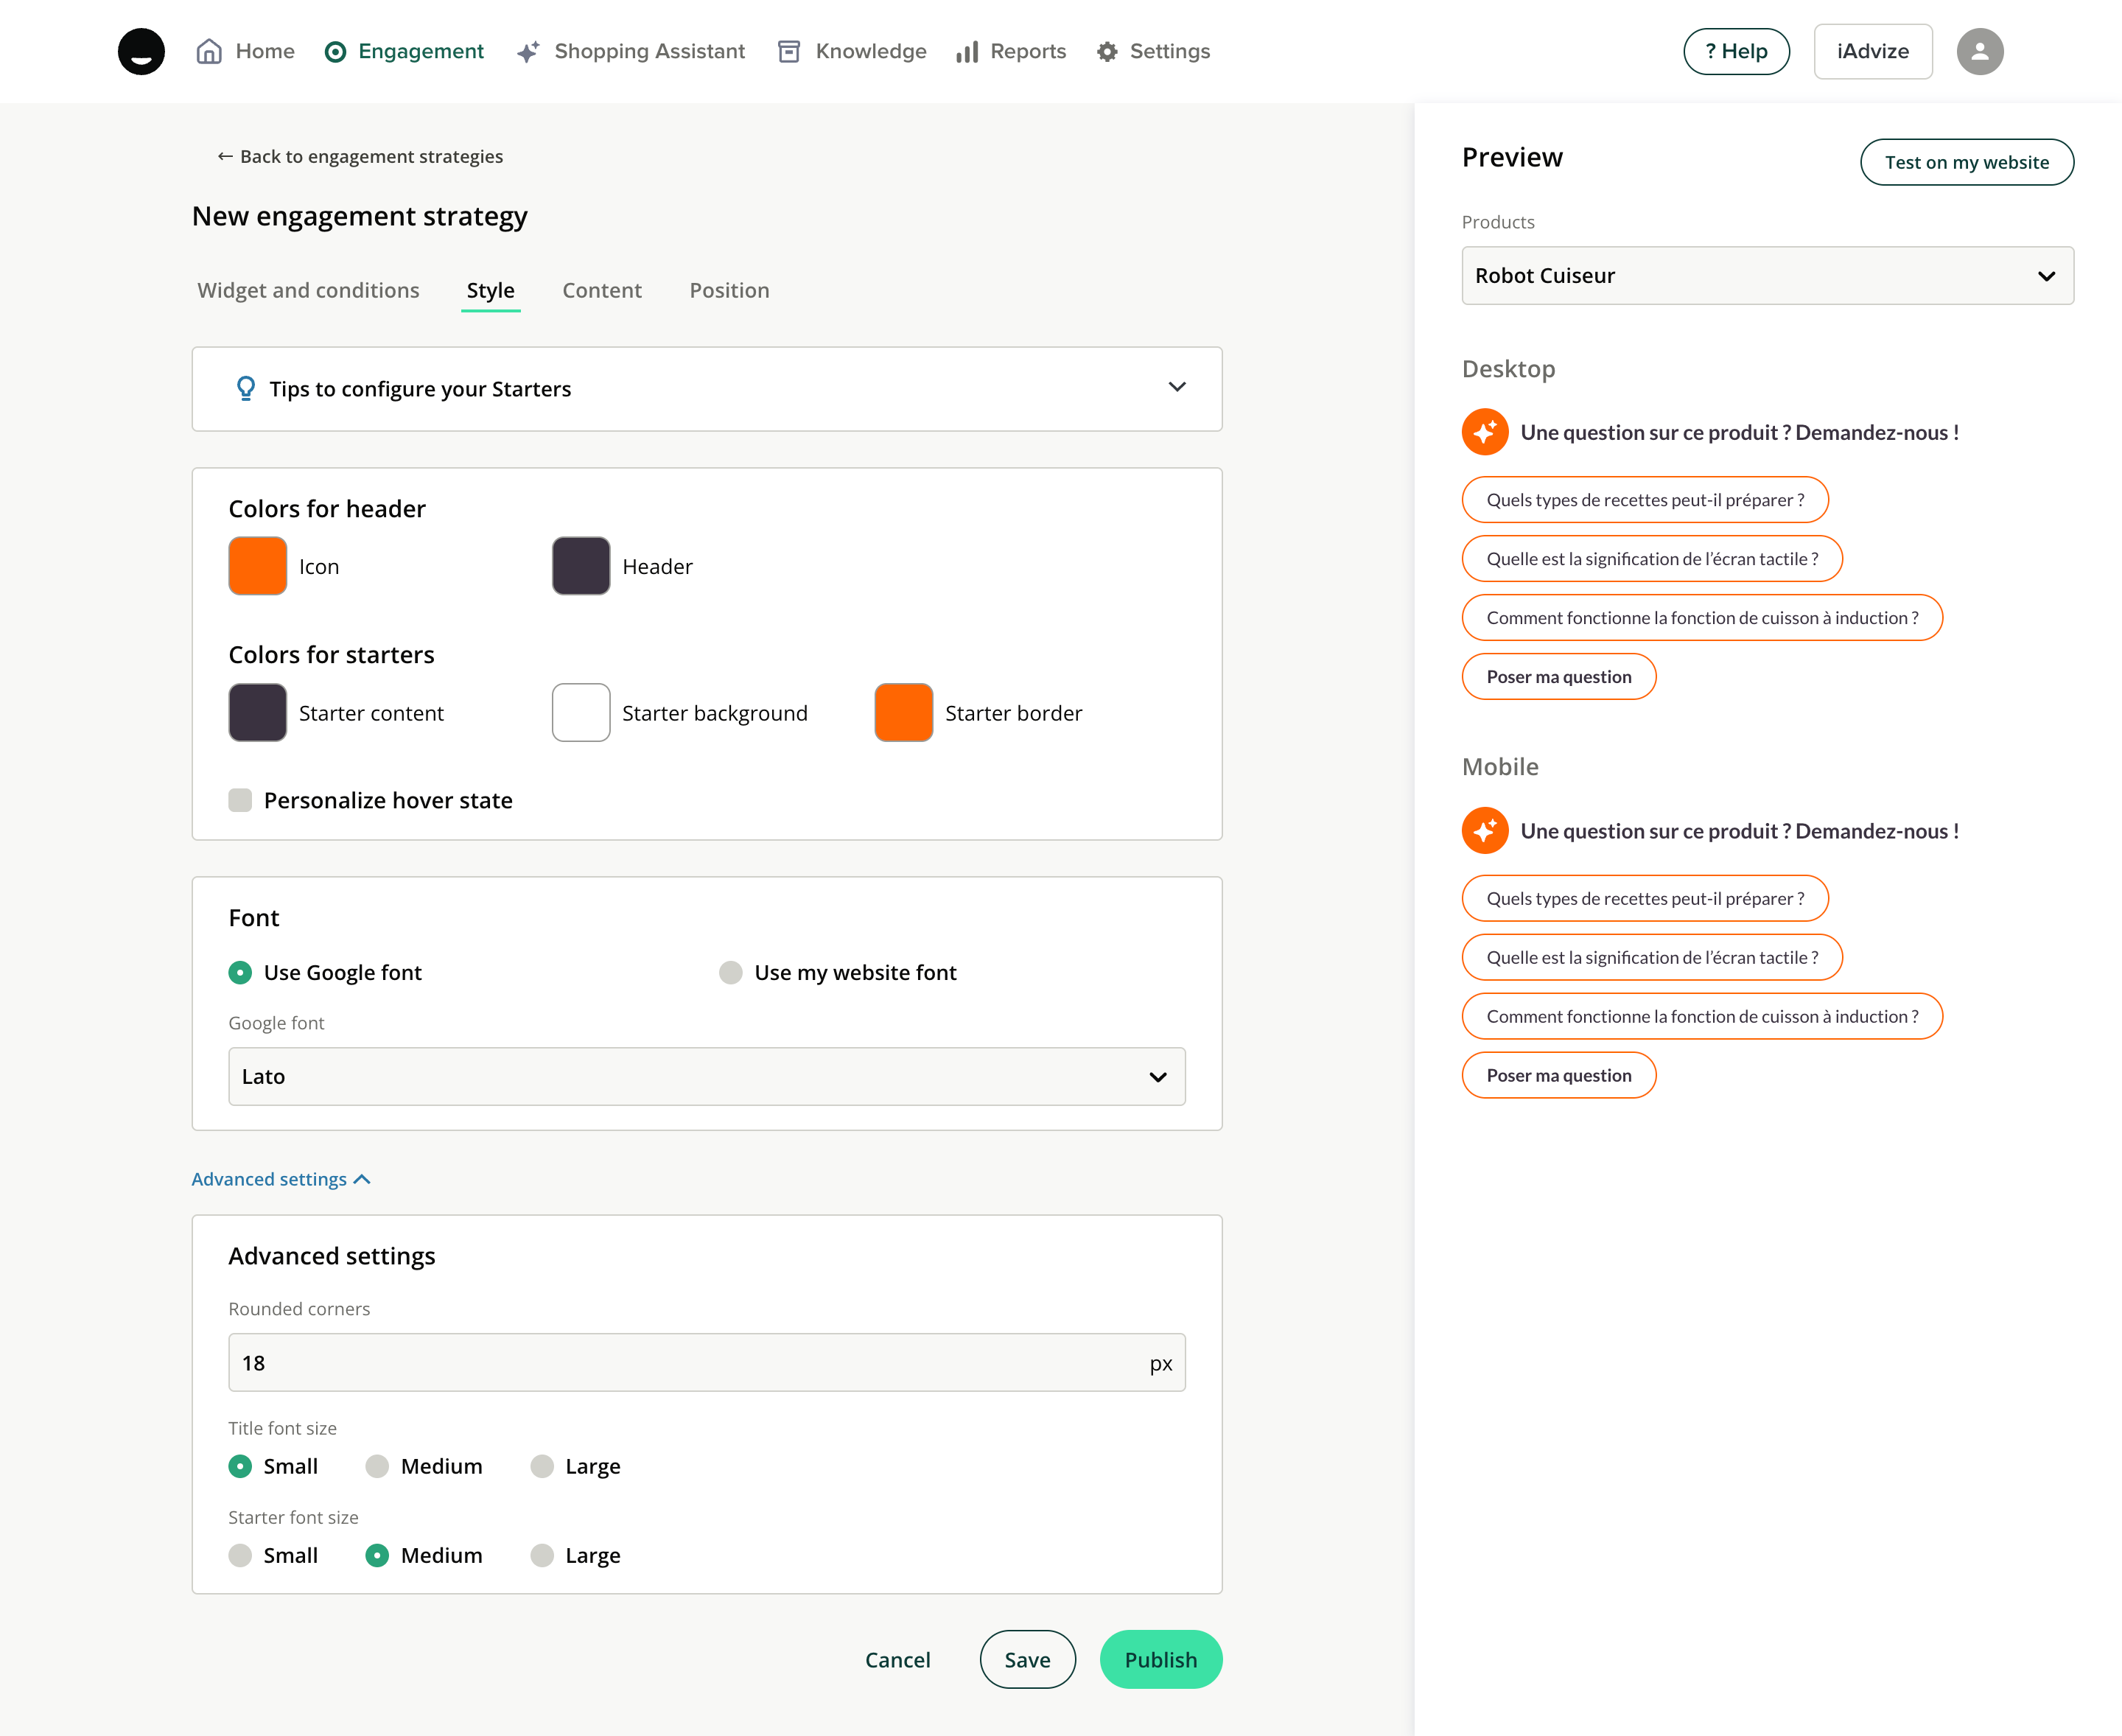This screenshot has width=2122, height=1736.
Task: Click the Publish button
Action: (1160, 1660)
